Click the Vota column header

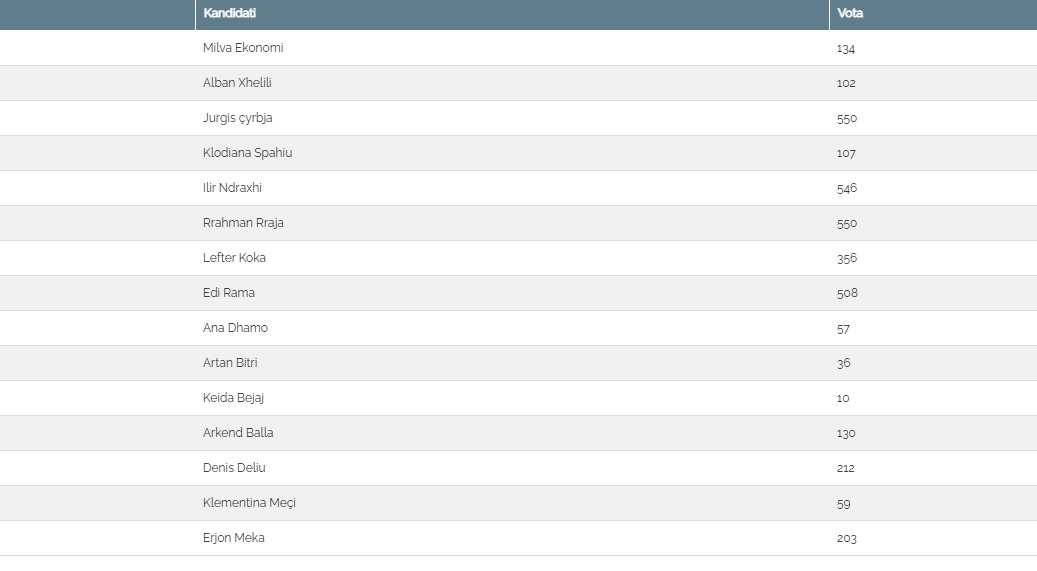point(850,14)
